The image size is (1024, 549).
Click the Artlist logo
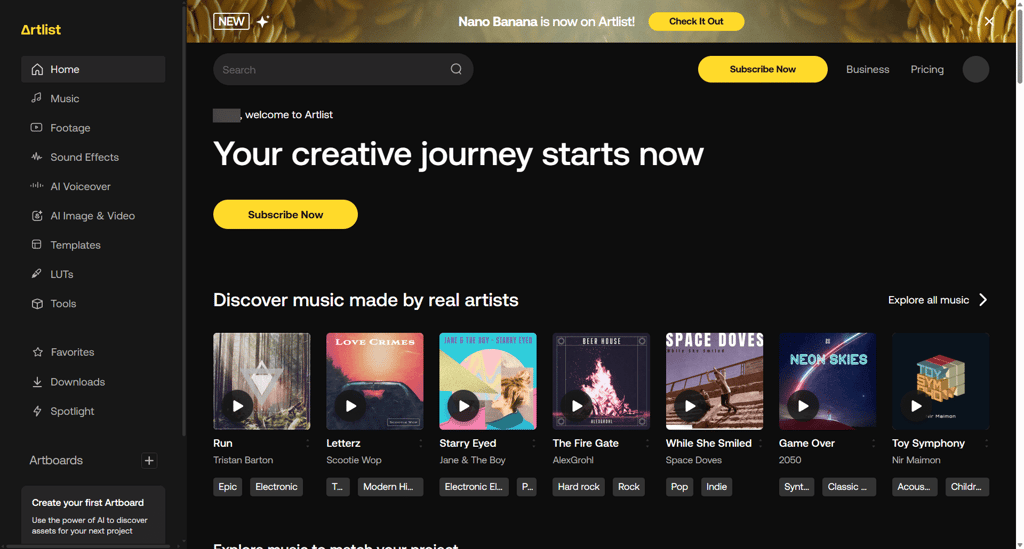pyautogui.click(x=40, y=29)
